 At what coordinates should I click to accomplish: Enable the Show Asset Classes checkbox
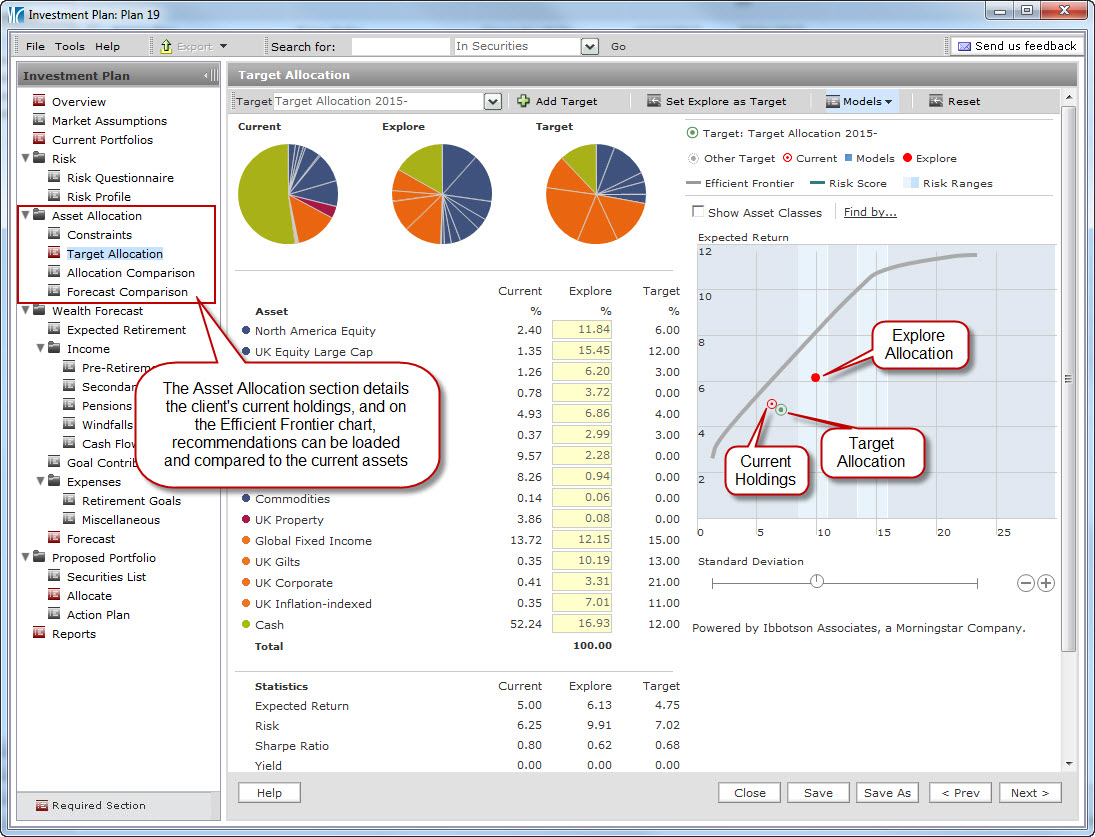click(698, 212)
